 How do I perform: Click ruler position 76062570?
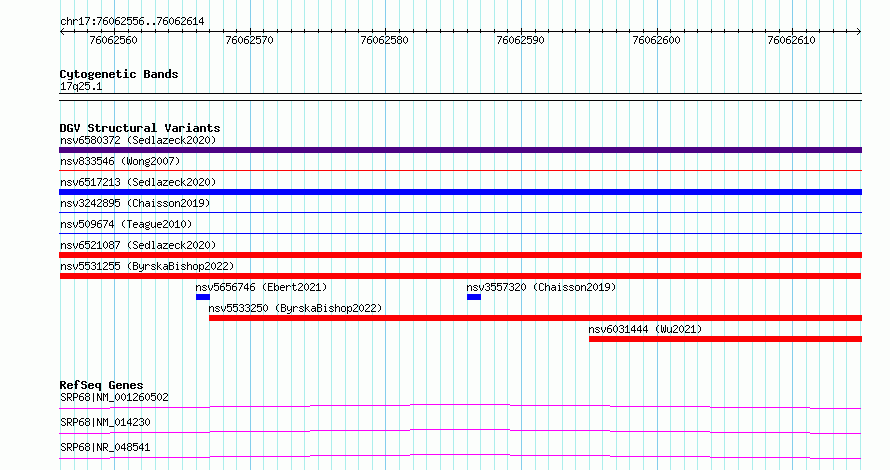[x=249, y=40]
